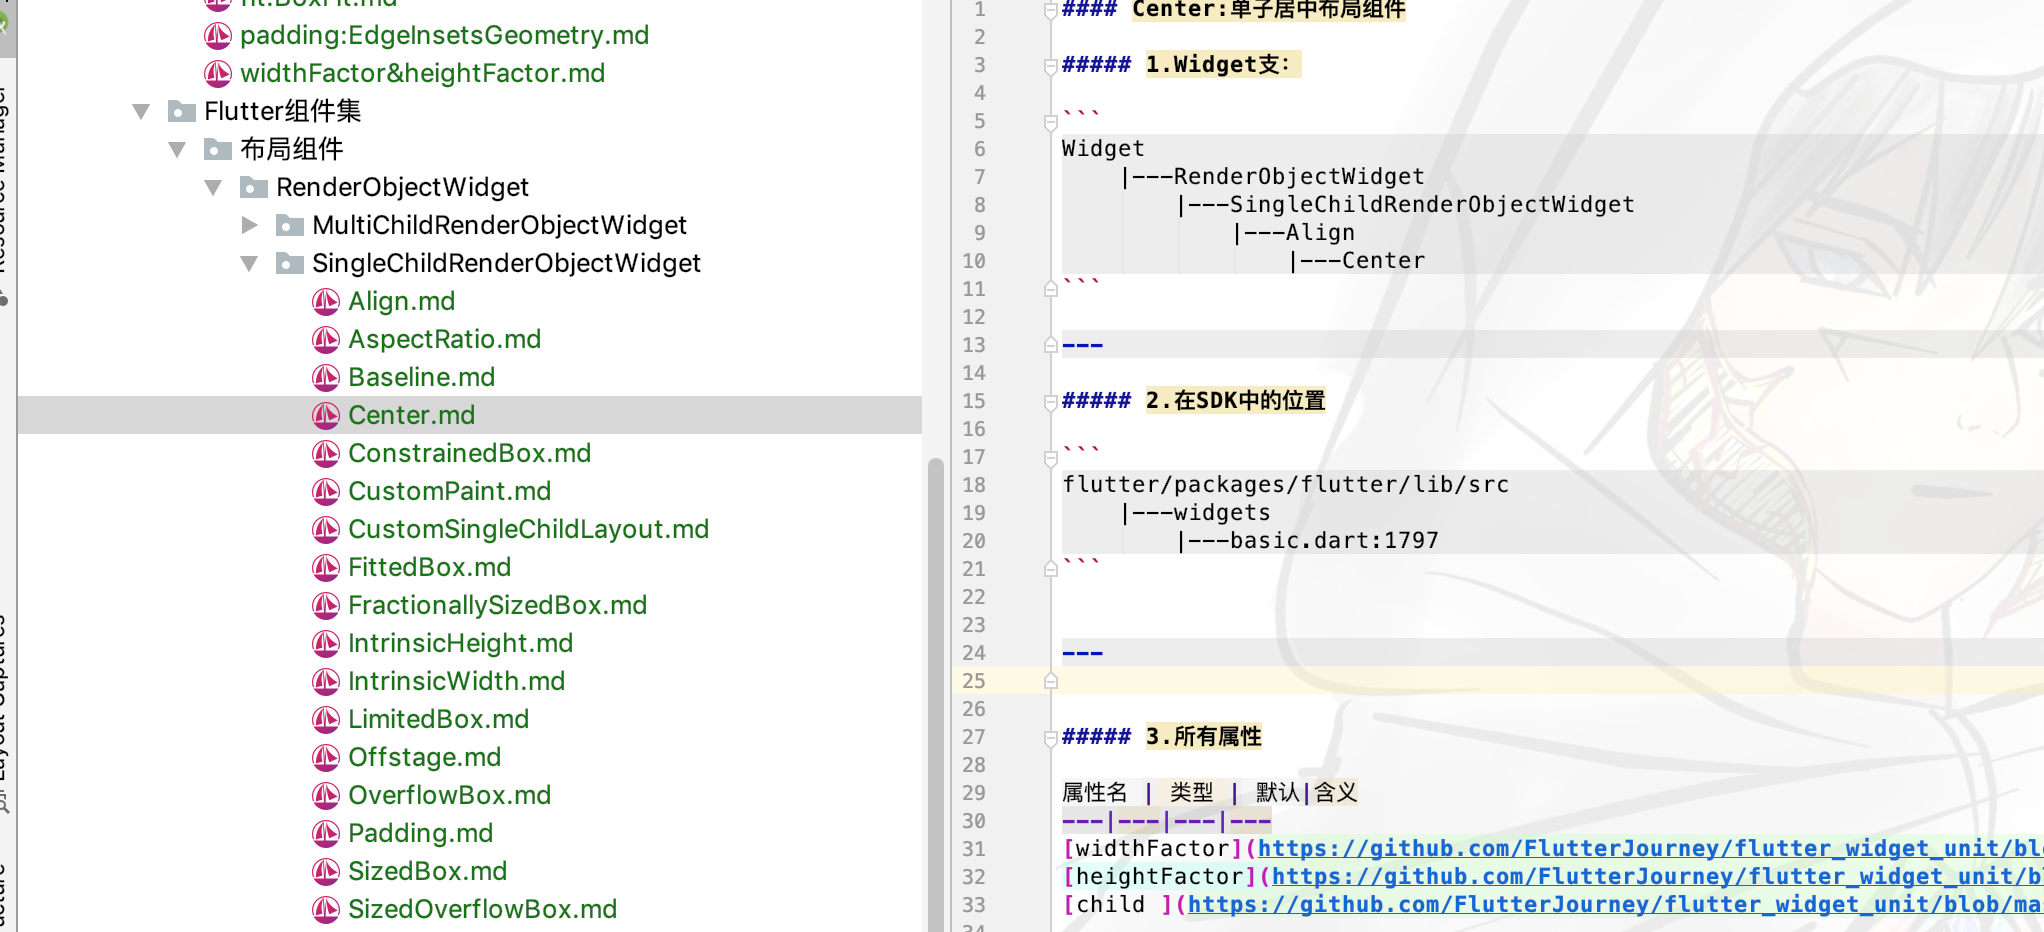Click the Flutter组件集 folder icon

pos(182,111)
